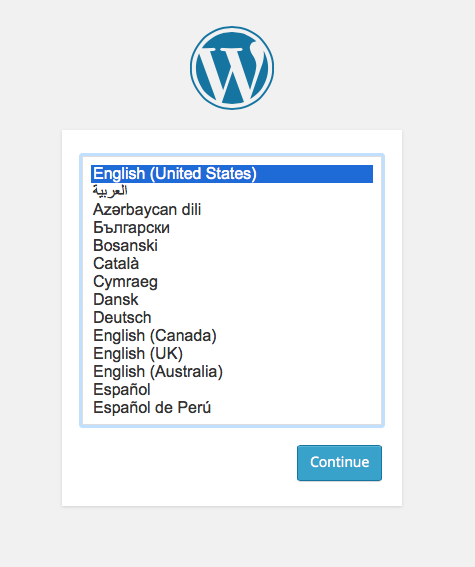This screenshot has width=475, height=567.
Task: Select Català language
Action: coord(232,264)
